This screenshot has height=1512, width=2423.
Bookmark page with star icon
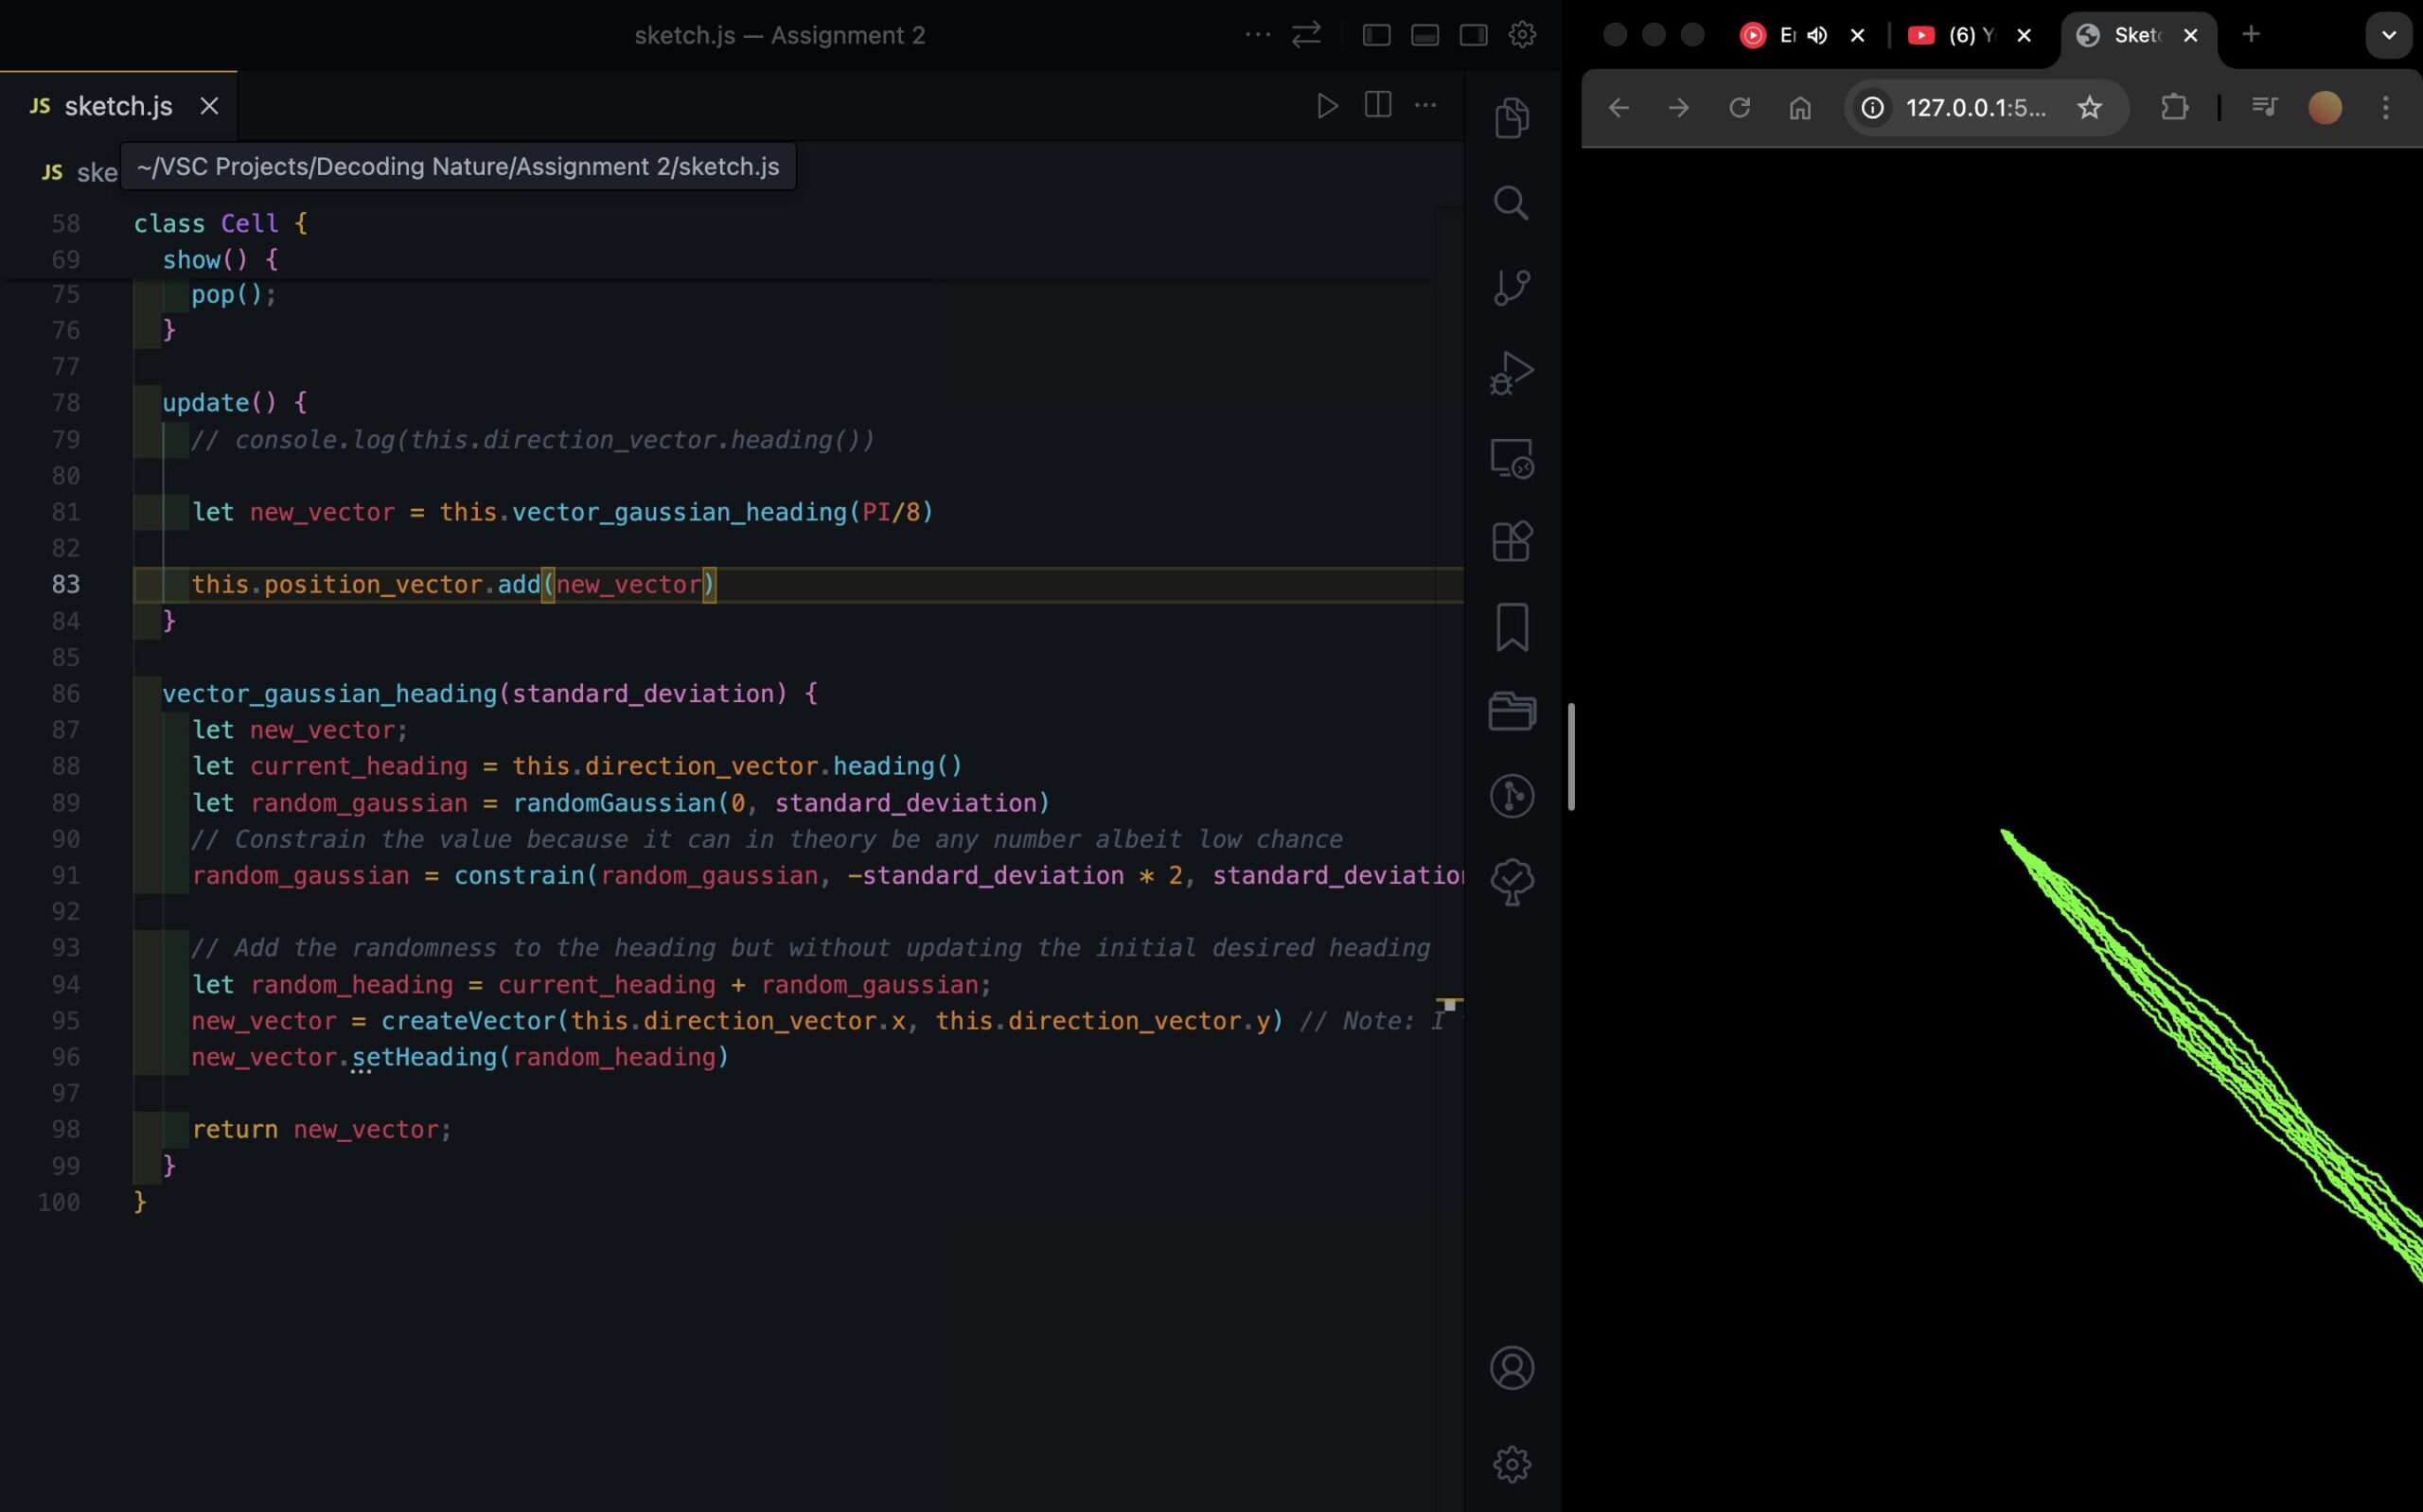point(2089,107)
